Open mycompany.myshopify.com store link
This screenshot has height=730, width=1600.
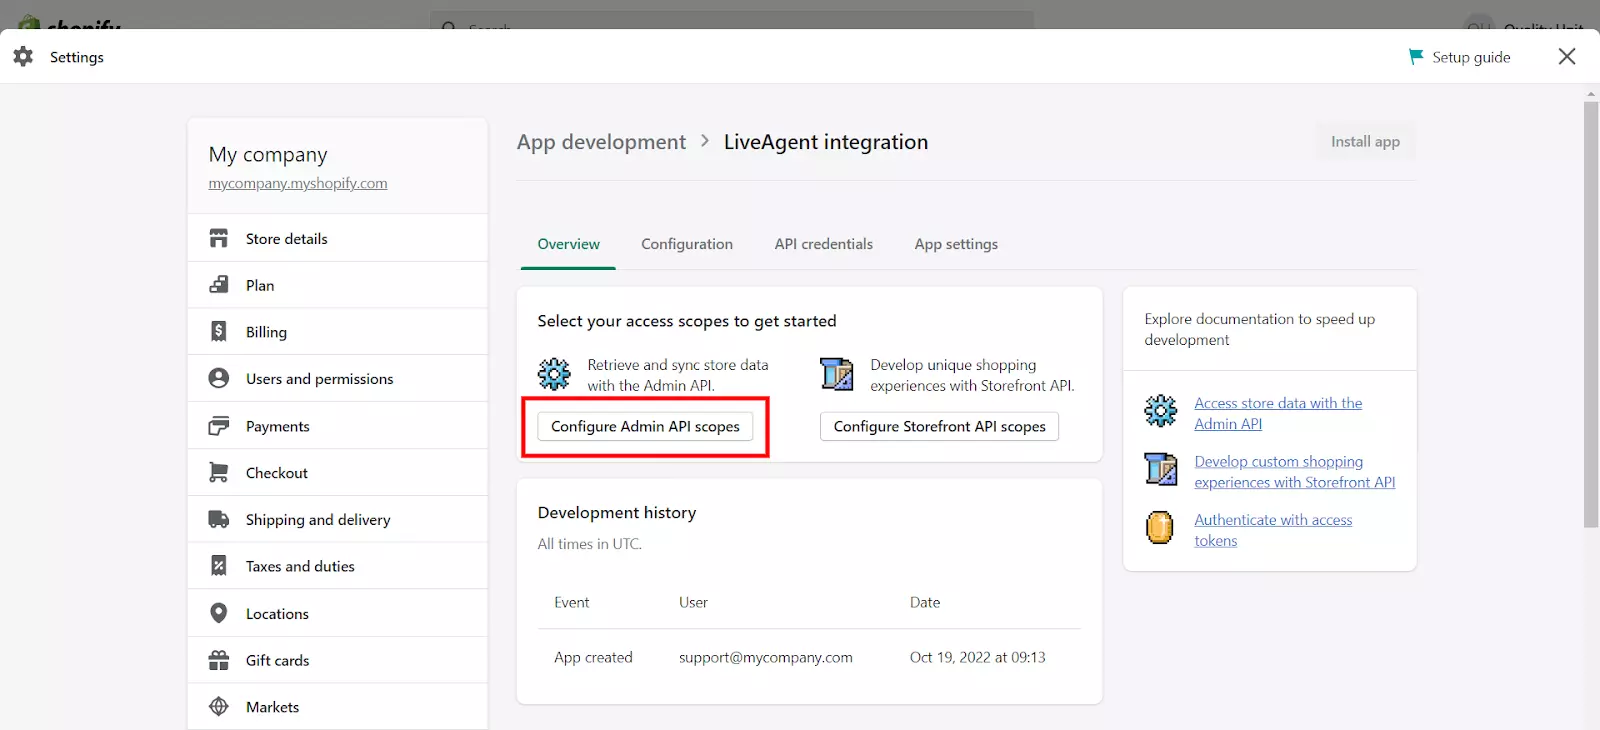pos(298,183)
